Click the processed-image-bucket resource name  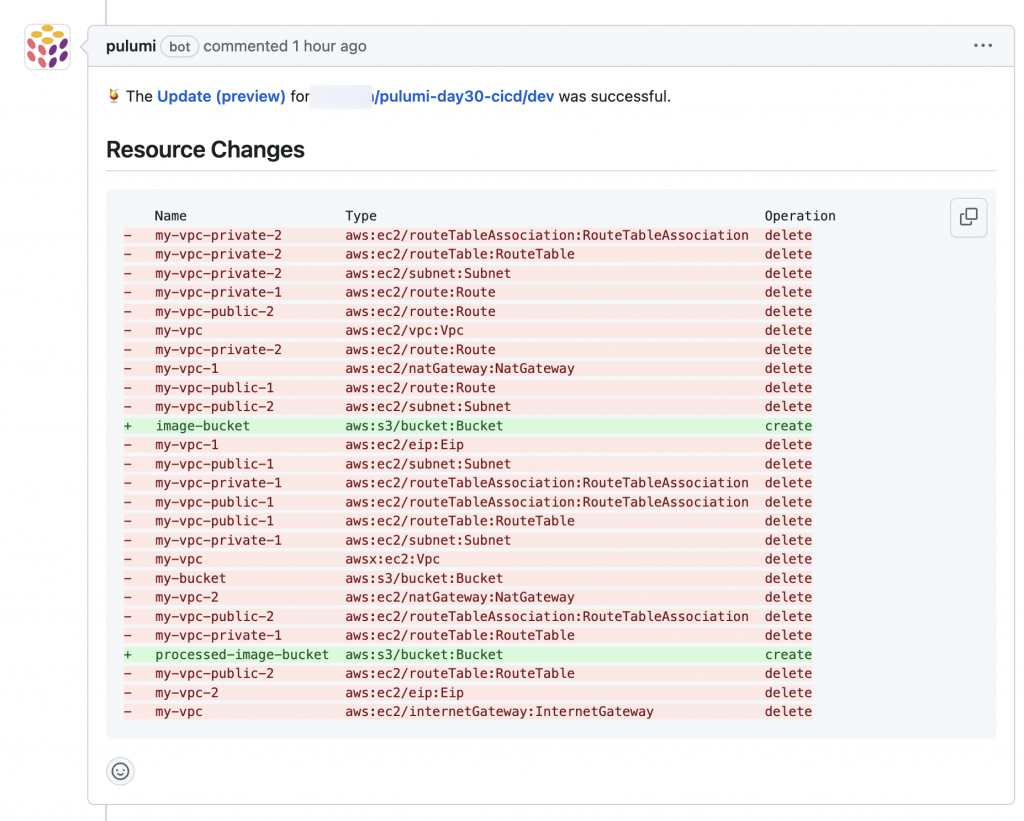coord(242,655)
